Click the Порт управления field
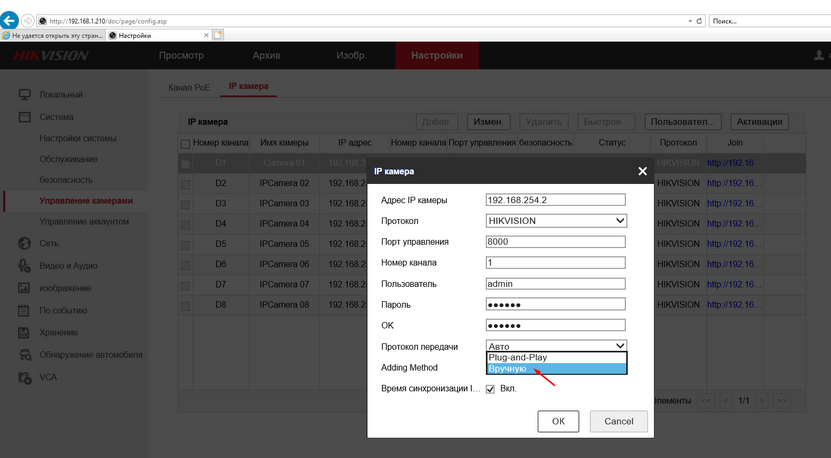This screenshot has height=458, width=831. click(555, 242)
